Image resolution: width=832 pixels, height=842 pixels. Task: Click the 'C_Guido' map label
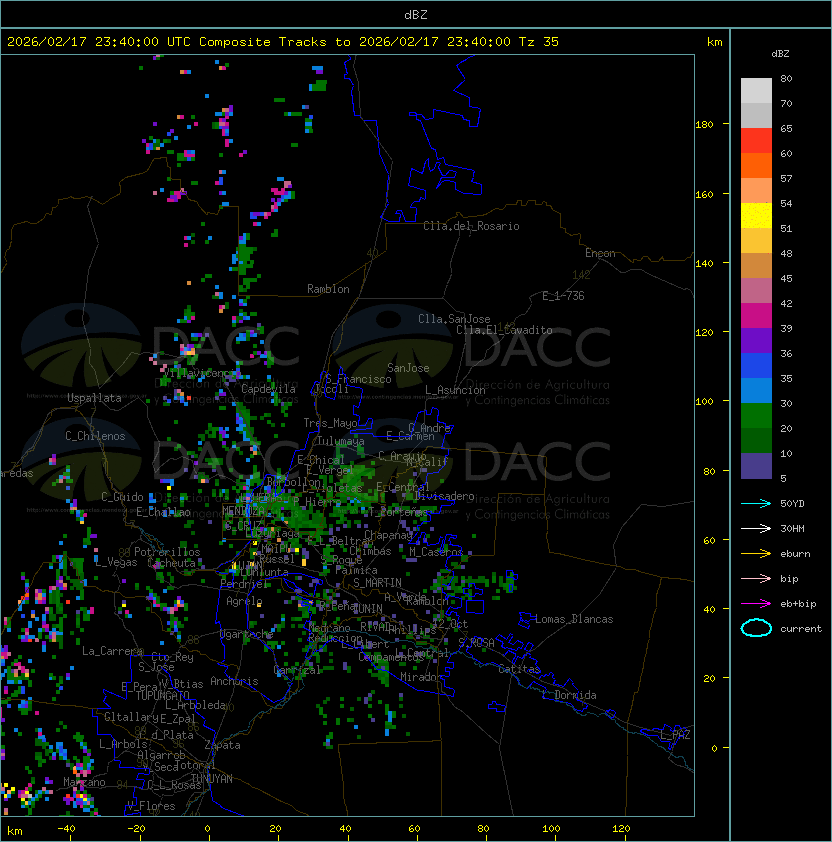[x=122, y=497]
